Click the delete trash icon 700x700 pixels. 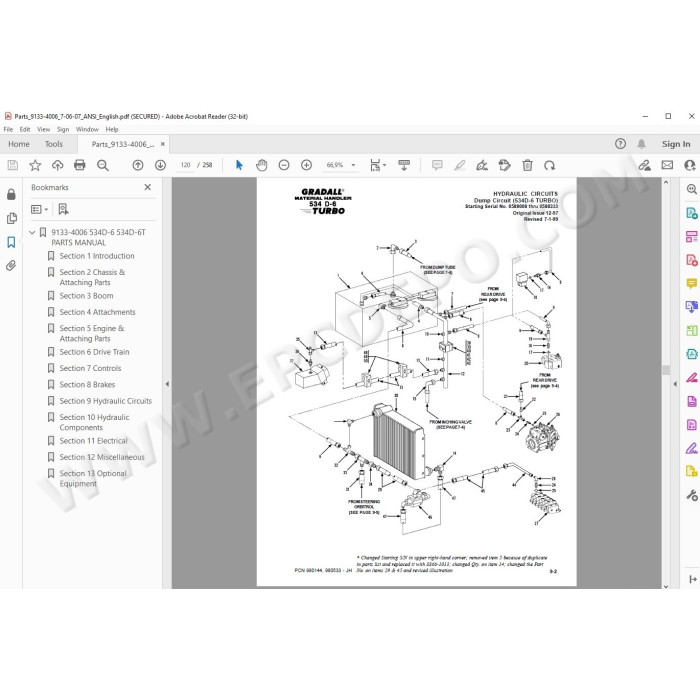click(527, 165)
